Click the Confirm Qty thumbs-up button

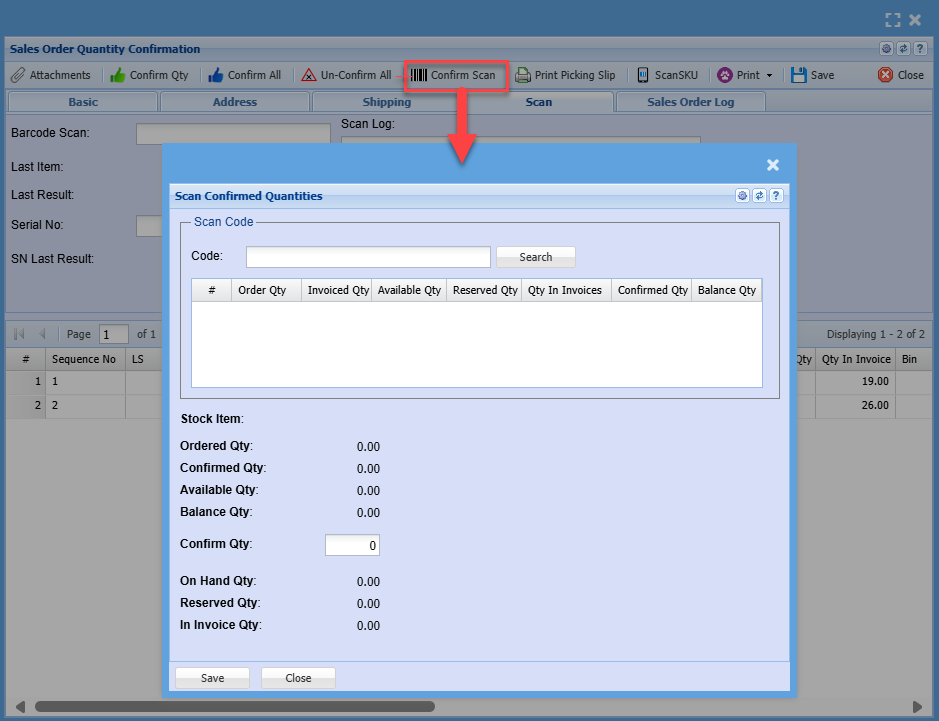(x=149, y=75)
